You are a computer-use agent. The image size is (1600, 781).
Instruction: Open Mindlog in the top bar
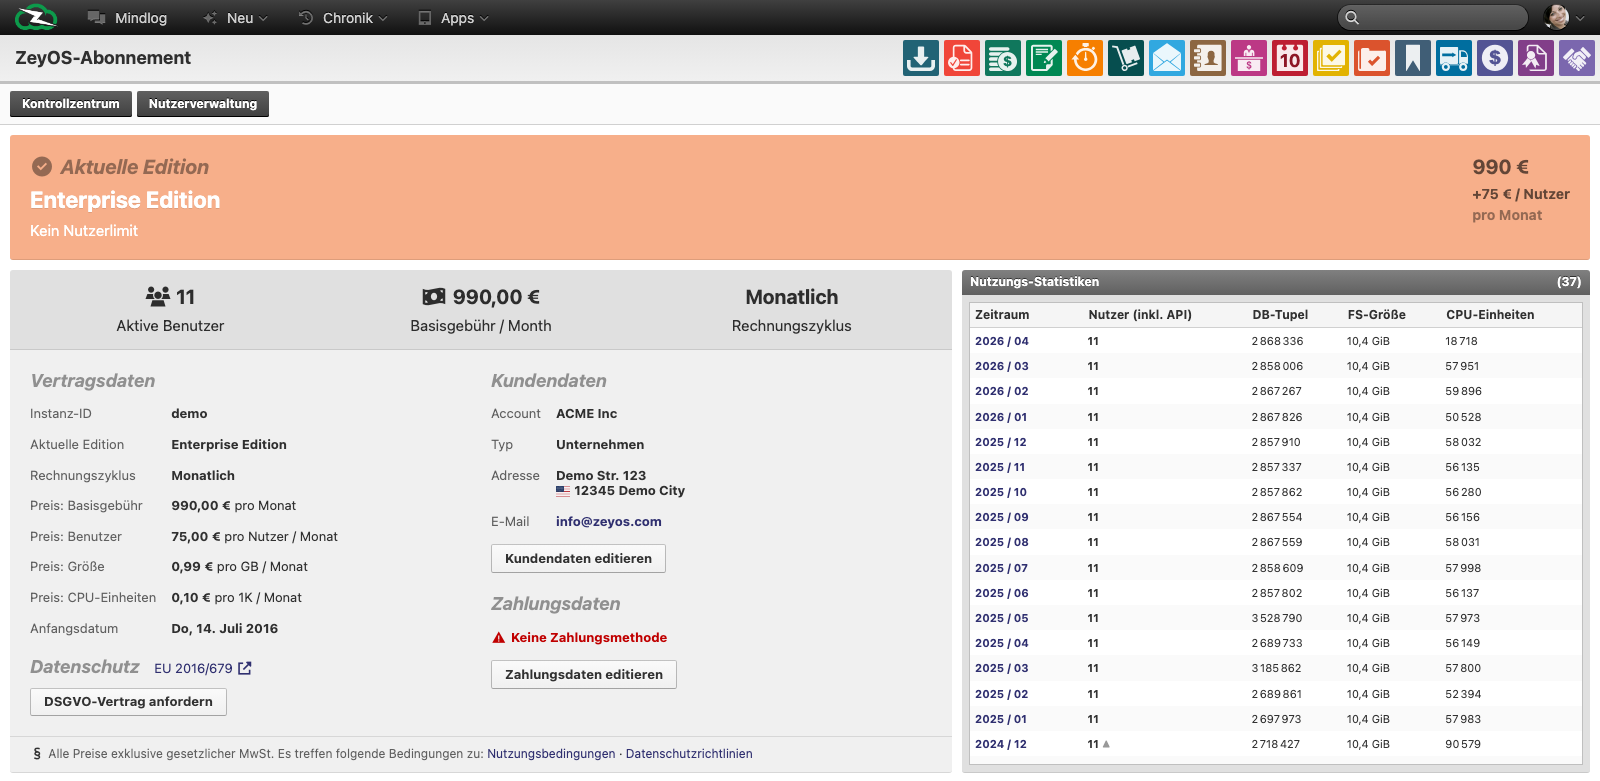(x=127, y=18)
